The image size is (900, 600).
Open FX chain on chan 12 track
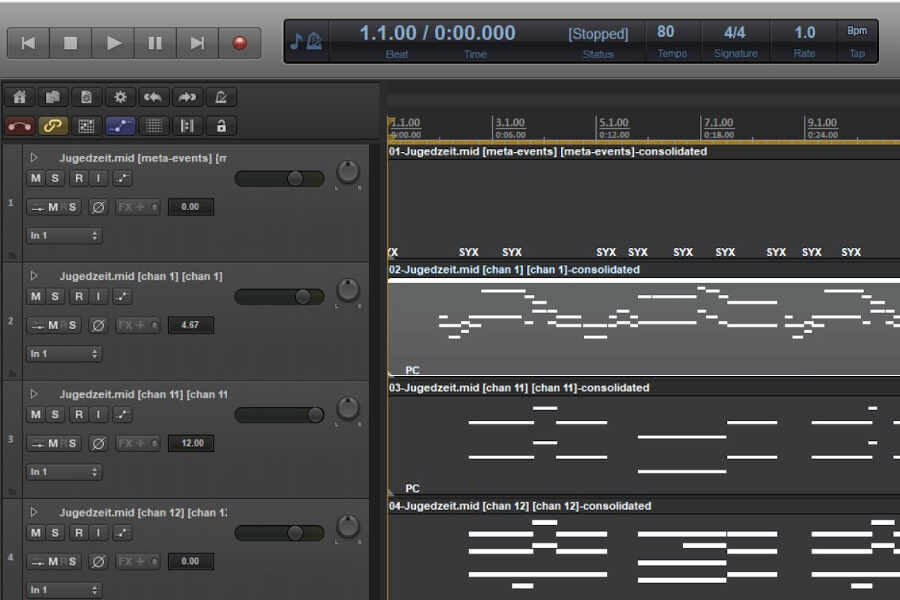click(133, 562)
